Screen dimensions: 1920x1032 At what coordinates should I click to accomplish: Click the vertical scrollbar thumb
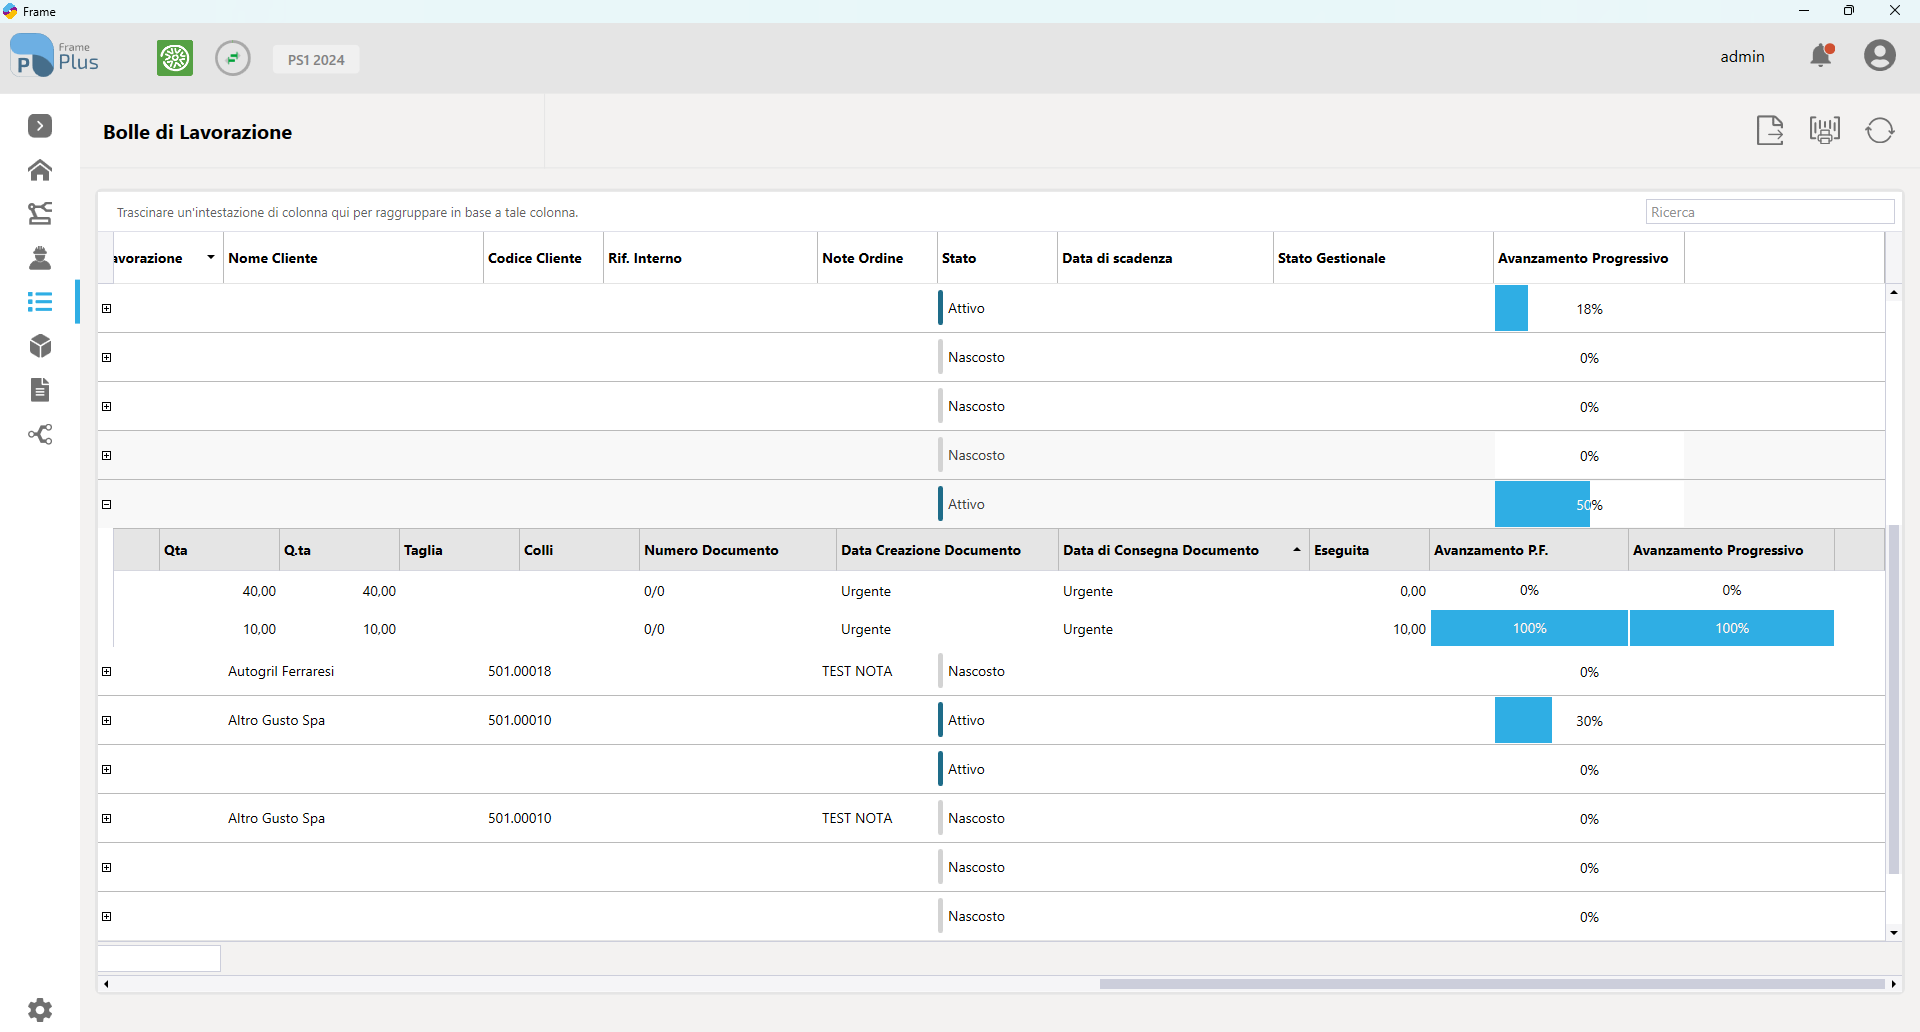1893,700
